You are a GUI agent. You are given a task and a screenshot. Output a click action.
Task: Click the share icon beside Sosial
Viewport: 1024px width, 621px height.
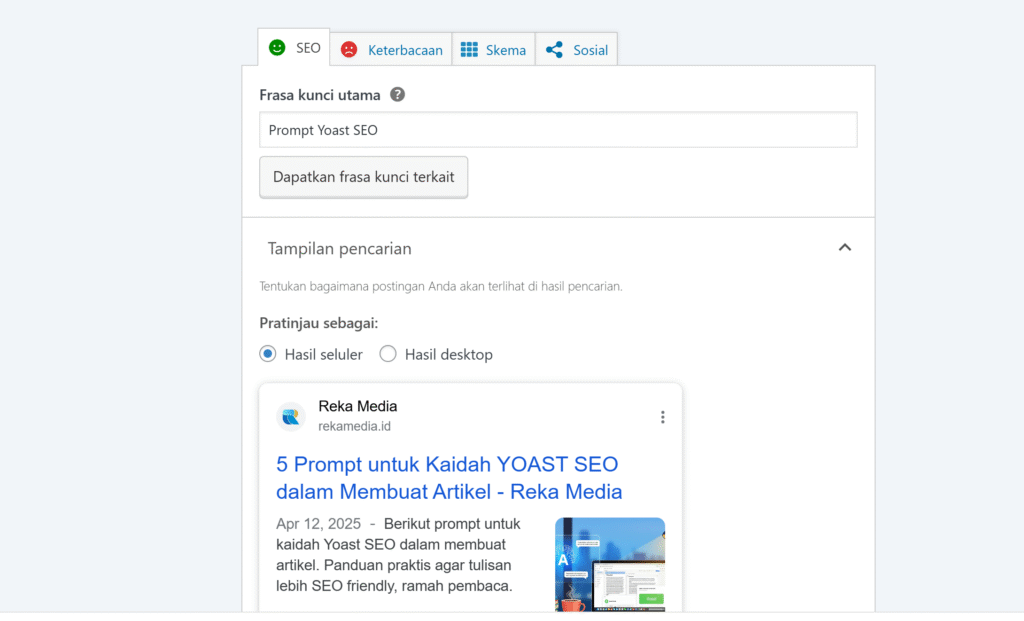554,49
